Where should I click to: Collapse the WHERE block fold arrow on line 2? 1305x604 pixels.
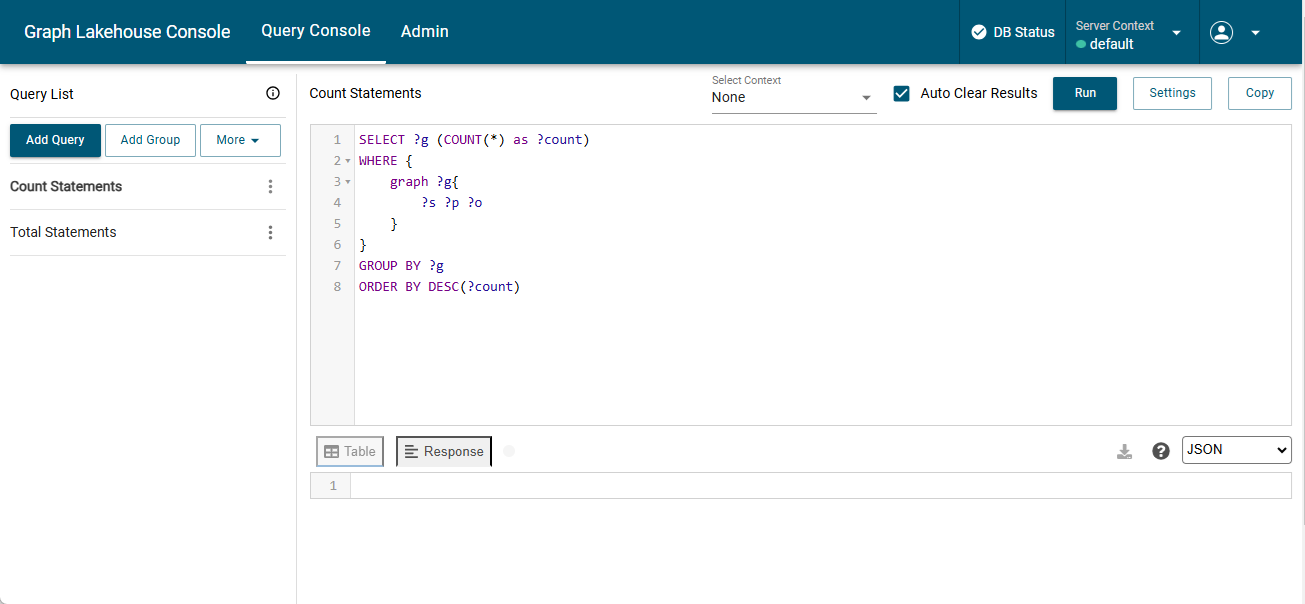(x=348, y=161)
